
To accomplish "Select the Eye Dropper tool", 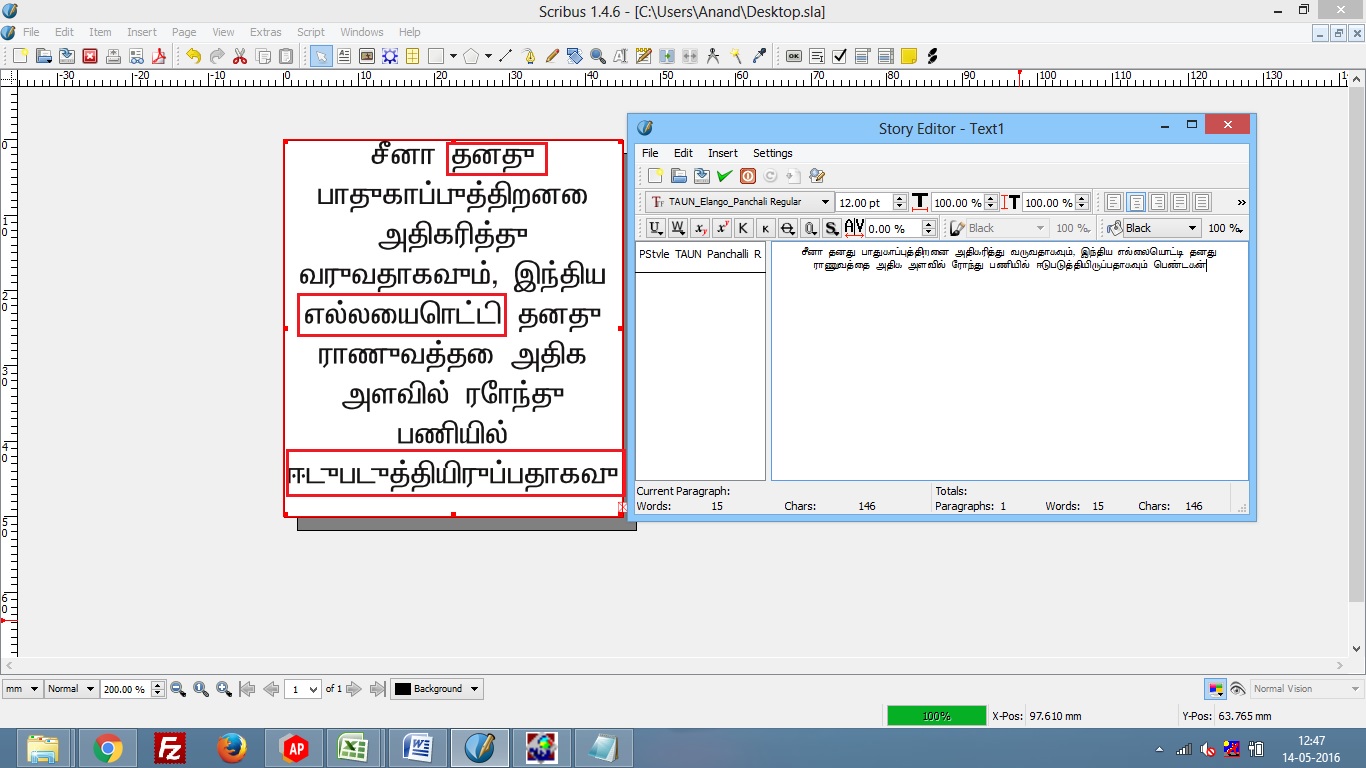I will click(759, 56).
